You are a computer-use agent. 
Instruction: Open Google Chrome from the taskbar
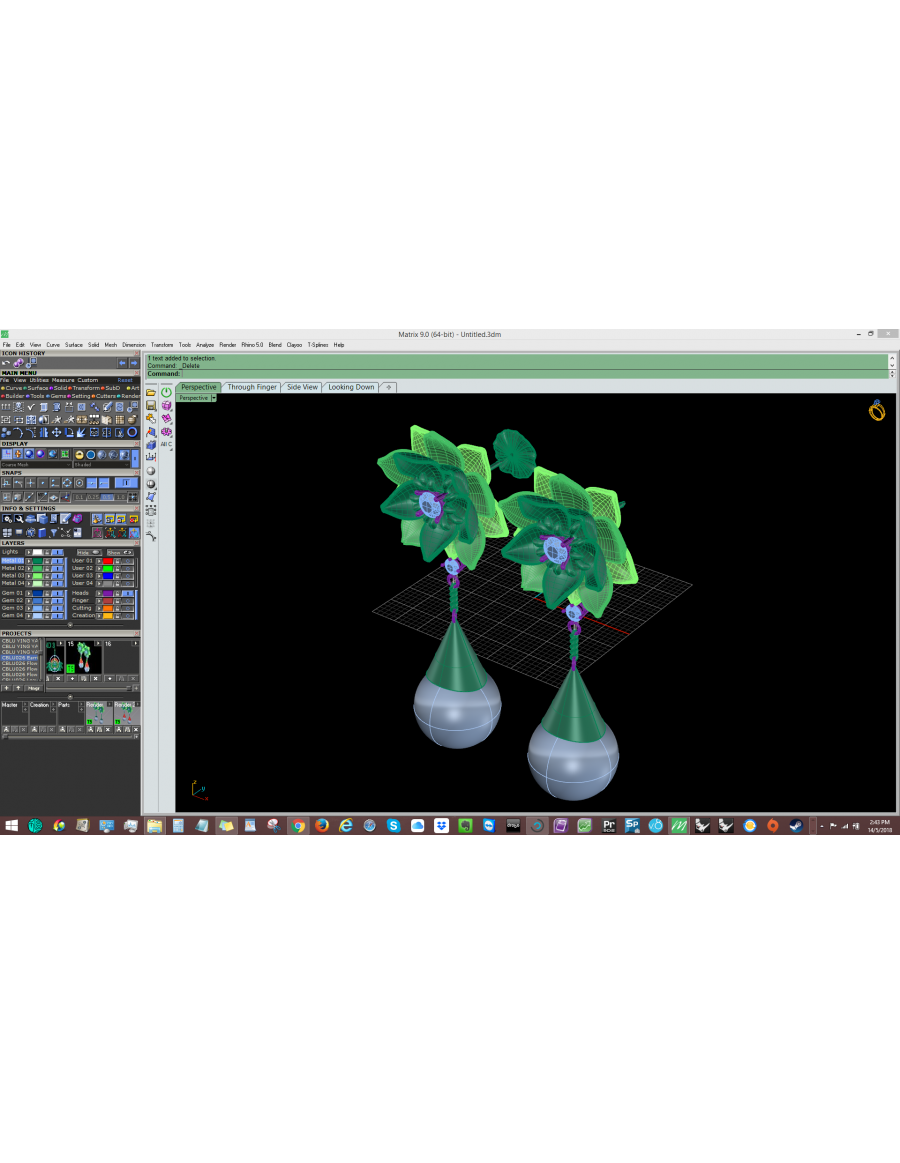click(298, 826)
